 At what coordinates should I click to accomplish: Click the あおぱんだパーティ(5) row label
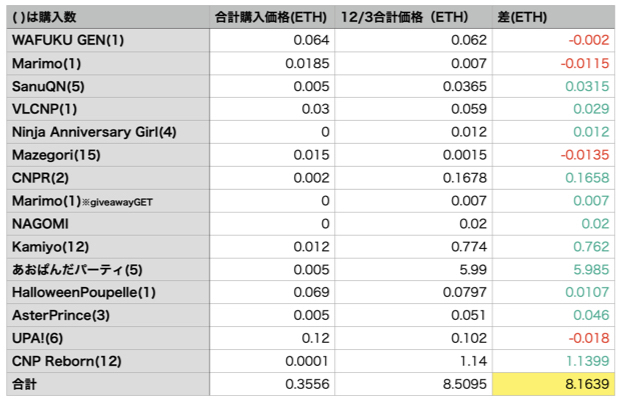coord(108,270)
